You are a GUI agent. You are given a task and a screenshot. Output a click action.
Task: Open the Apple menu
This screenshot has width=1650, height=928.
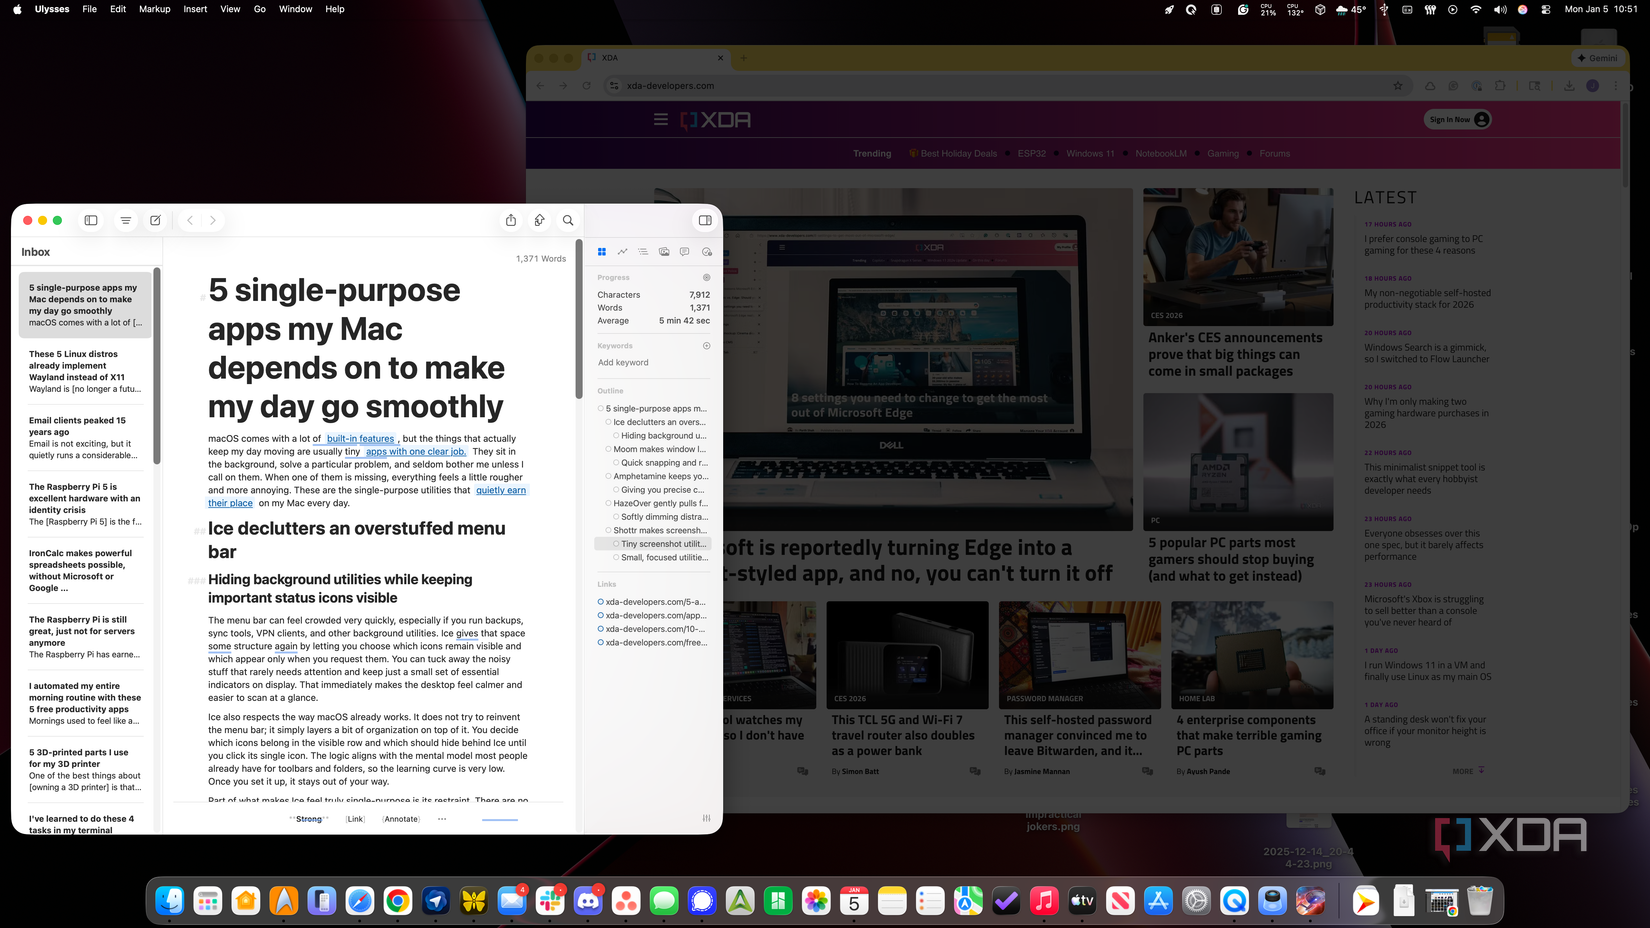click(x=17, y=9)
